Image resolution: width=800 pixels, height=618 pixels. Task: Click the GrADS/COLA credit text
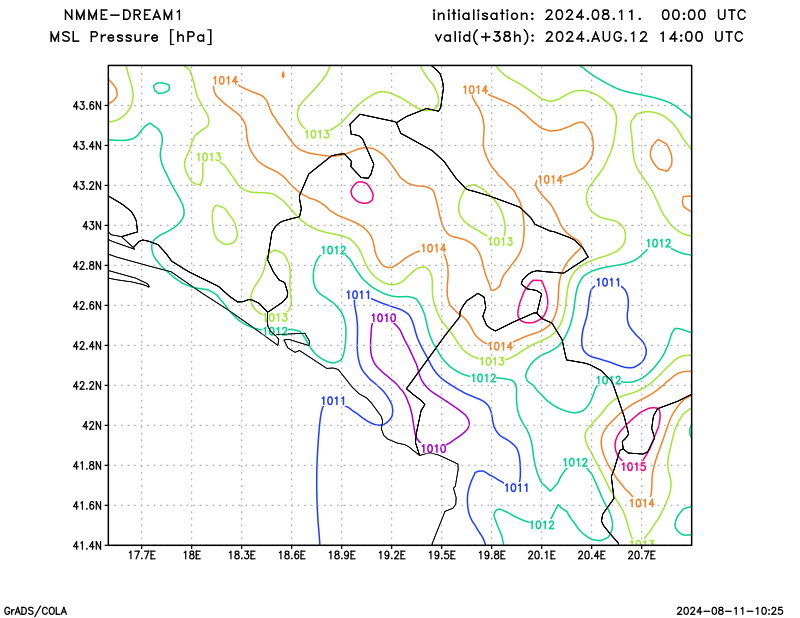[35, 611]
